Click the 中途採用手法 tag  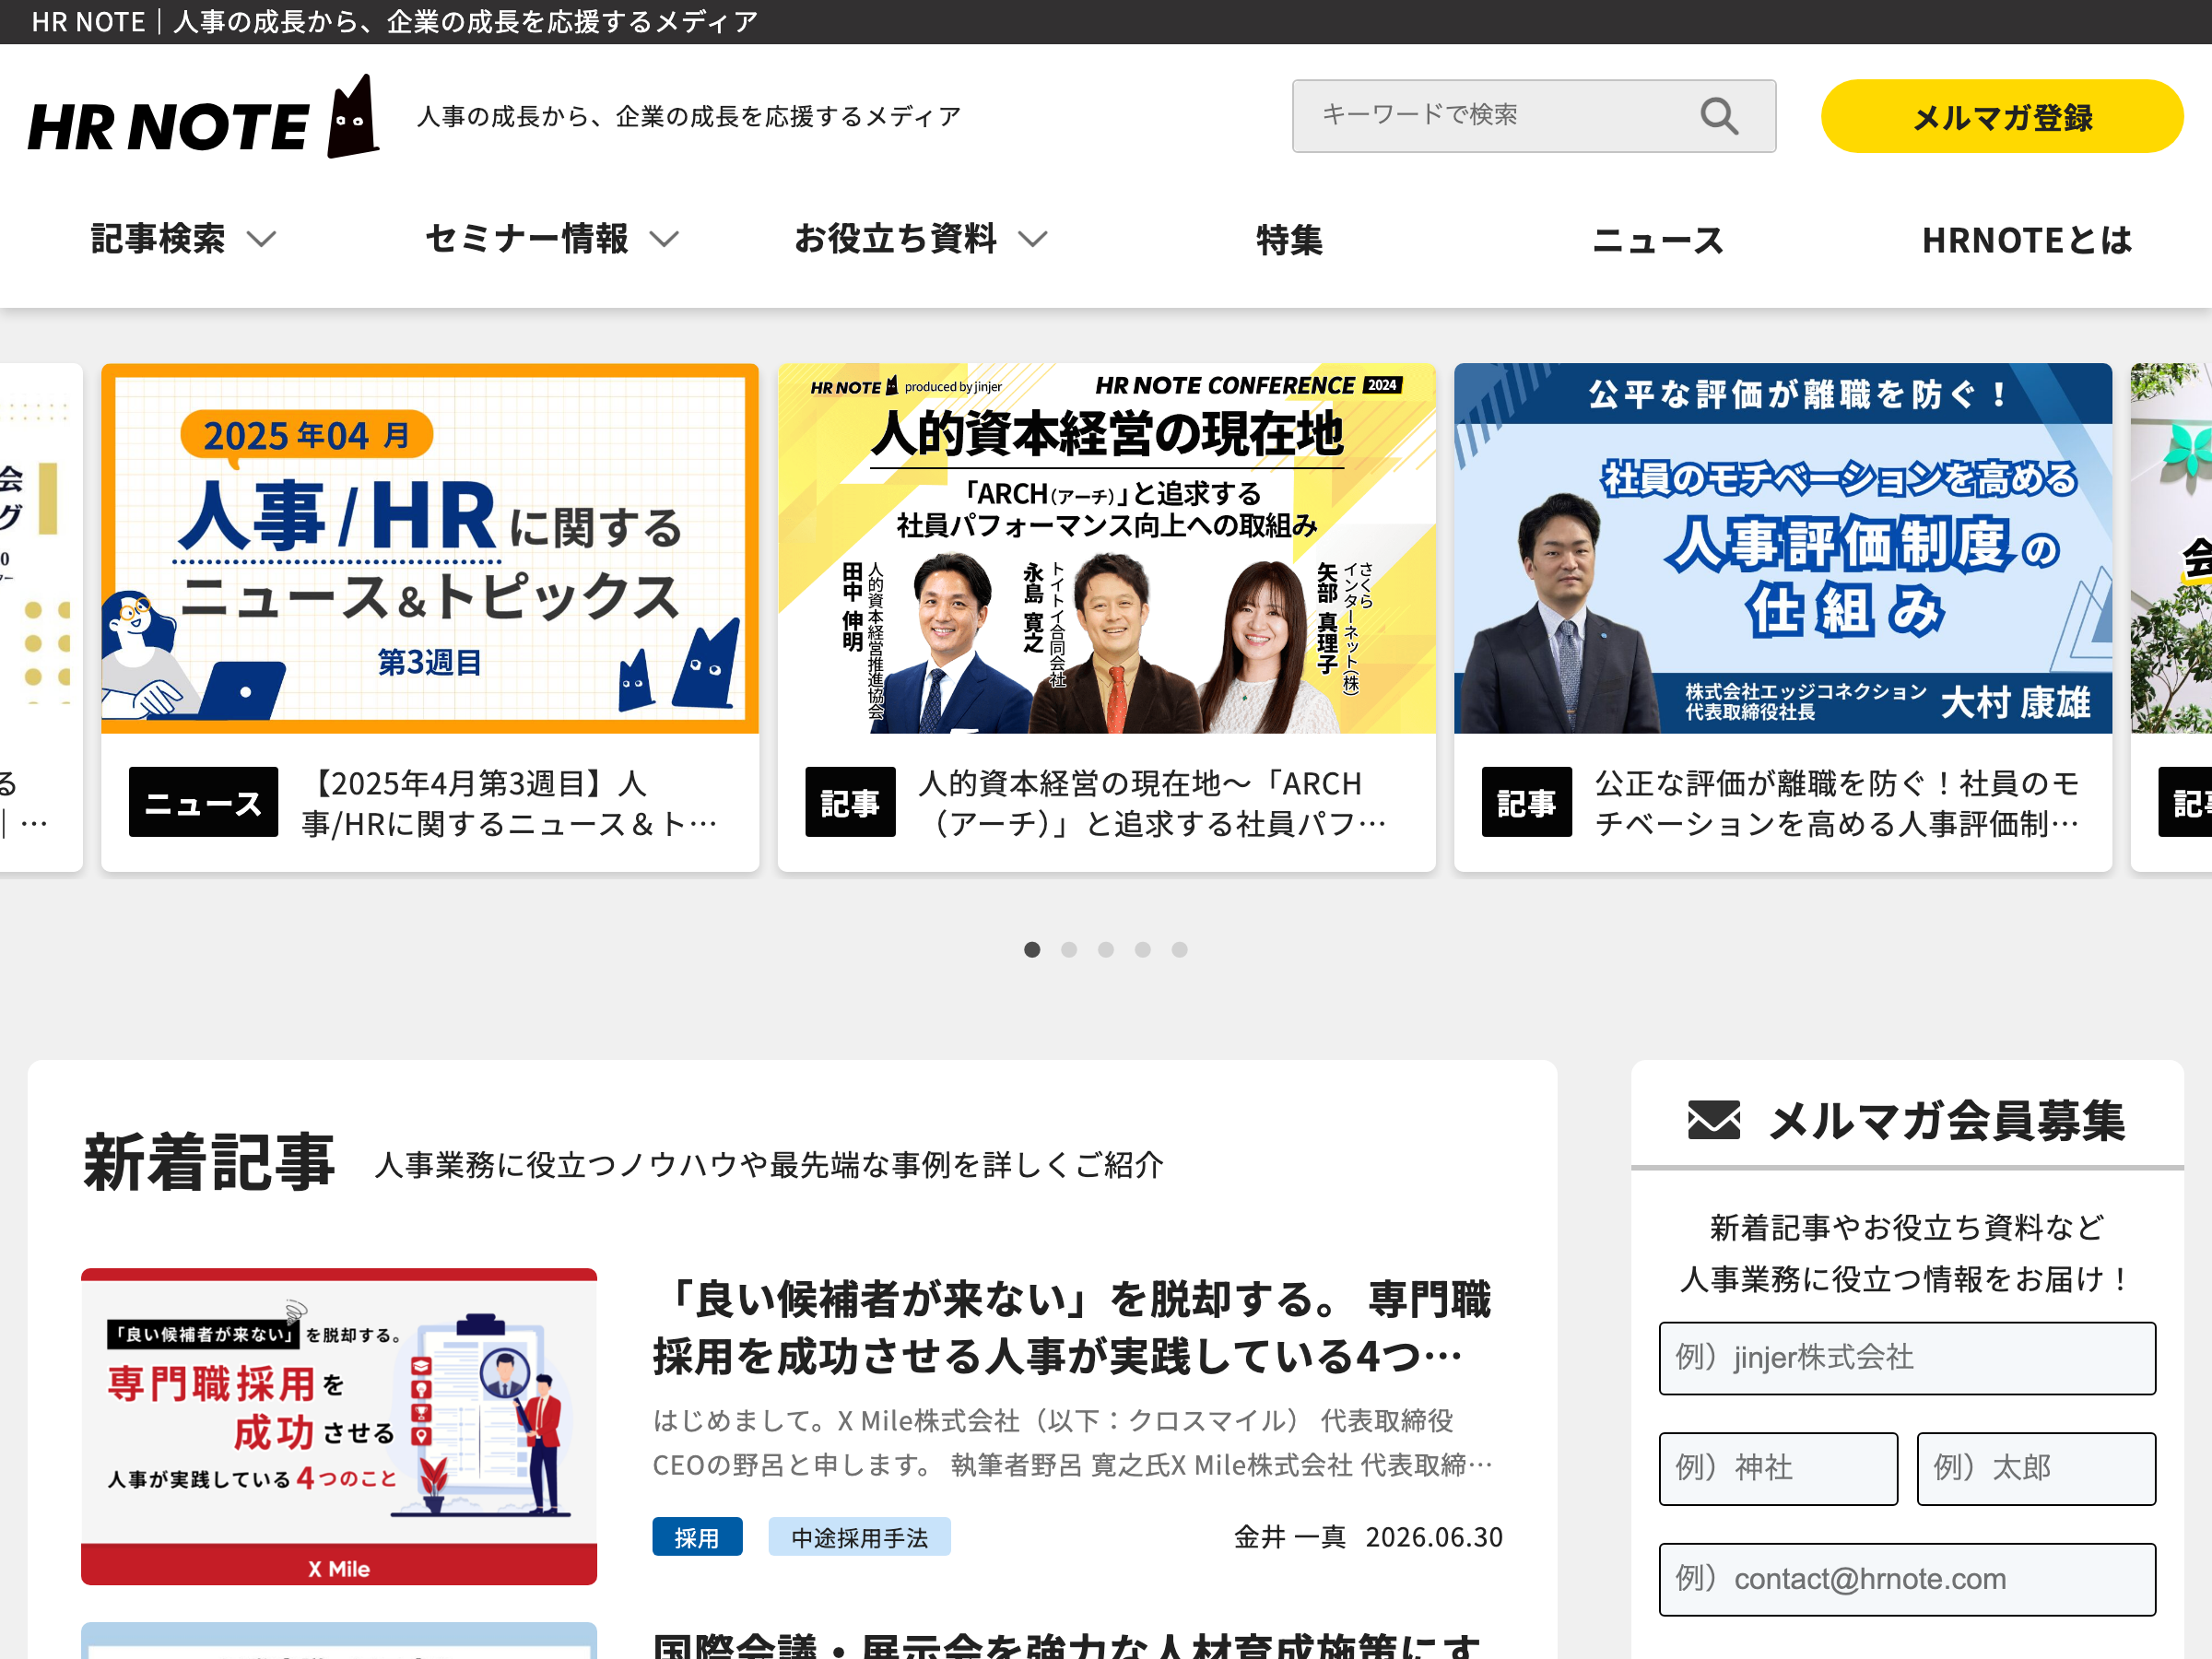click(x=859, y=1537)
